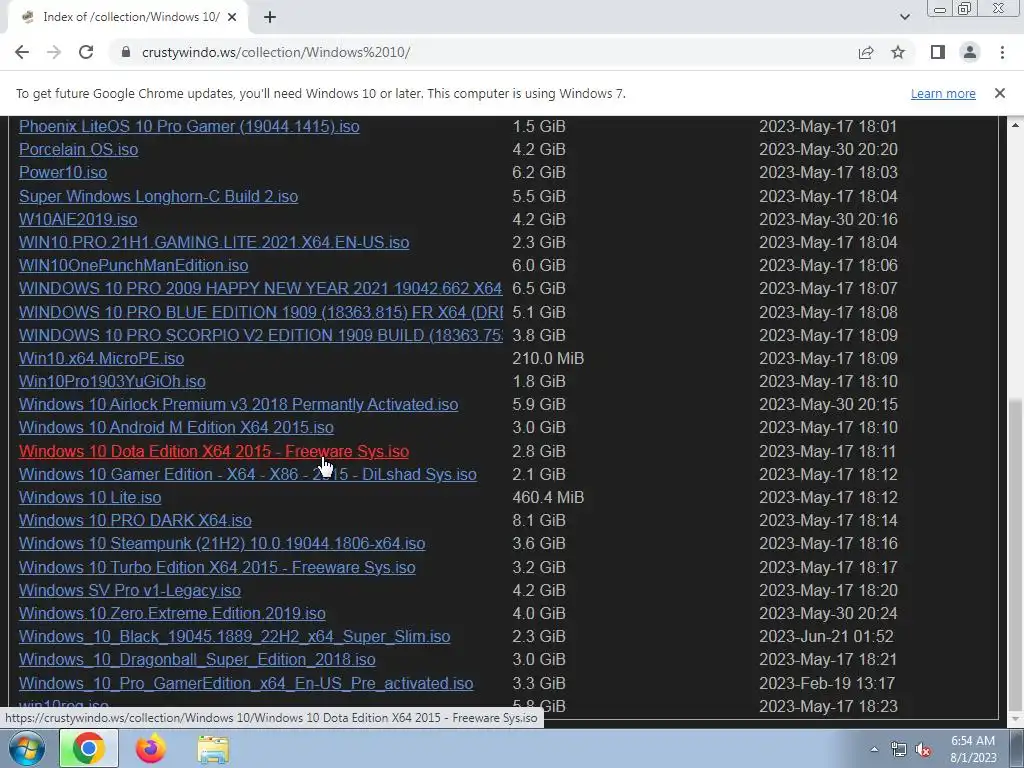The image size is (1024, 768).
Task: Open WINDOWS 10 PRO BLUE EDITION 1909 link
Action: [261, 312]
